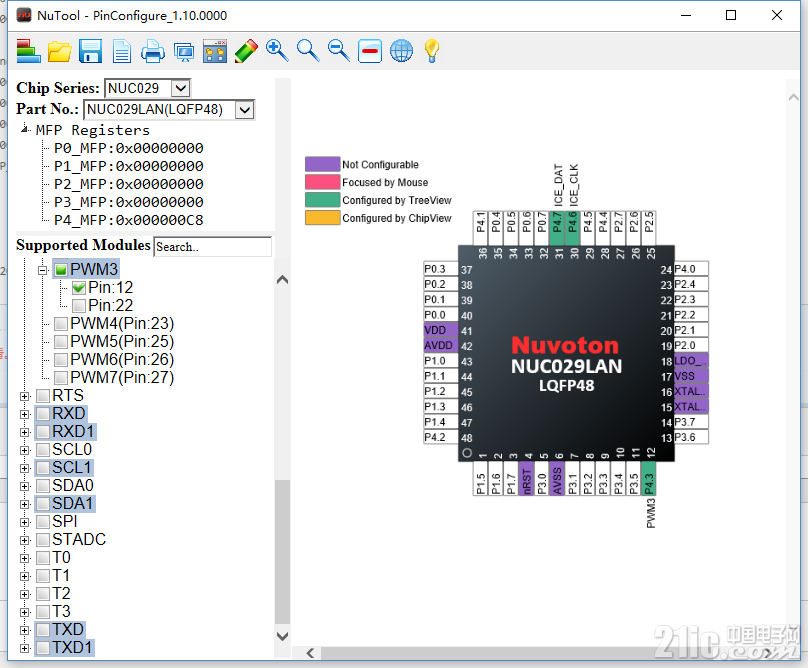Click the P3.7 pin on the chip
Viewport: 808px width, 668px height.
click(692, 422)
